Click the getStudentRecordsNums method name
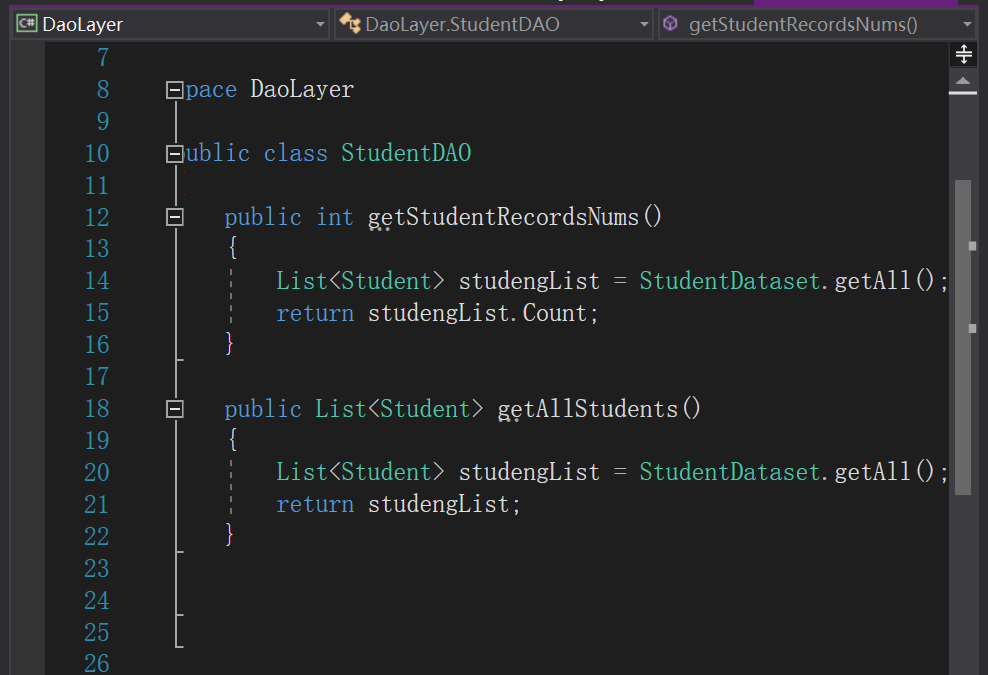The image size is (988, 675). tap(503, 217)
